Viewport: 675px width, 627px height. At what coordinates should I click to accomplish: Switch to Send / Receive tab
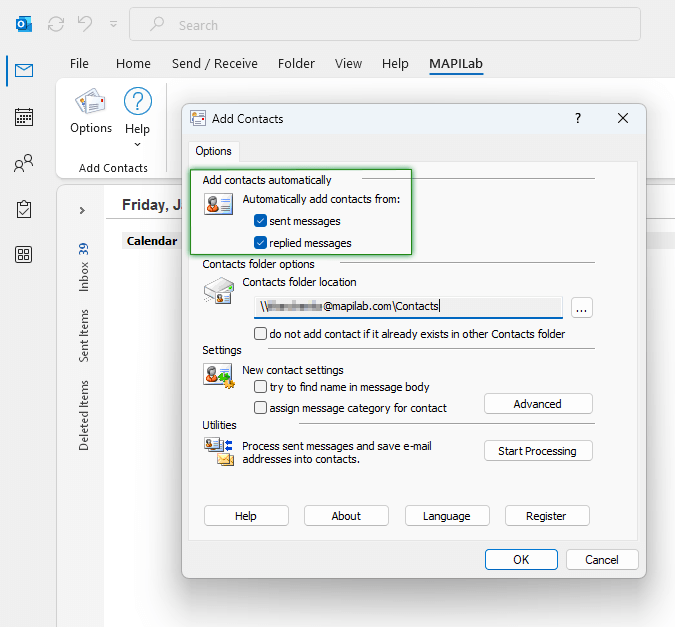tap(214, 64)
